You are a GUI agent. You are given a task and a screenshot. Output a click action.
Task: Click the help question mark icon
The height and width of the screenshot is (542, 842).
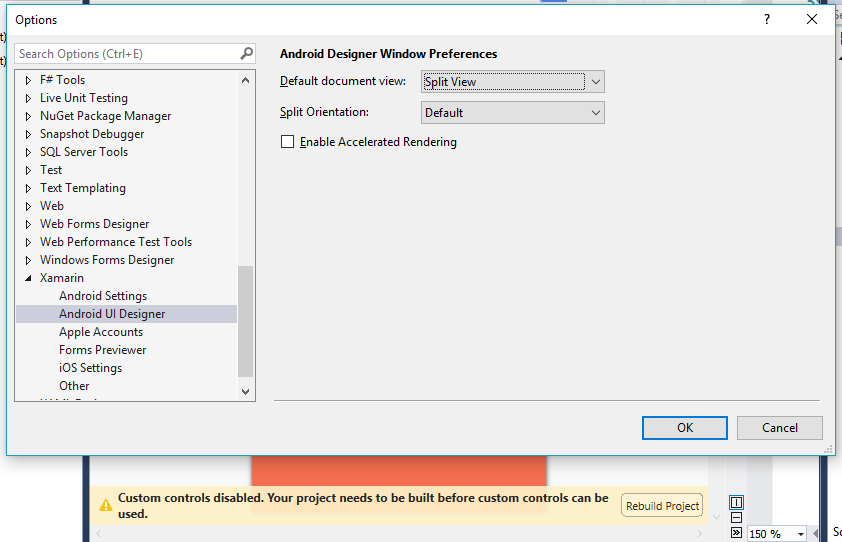coord(767,19)
